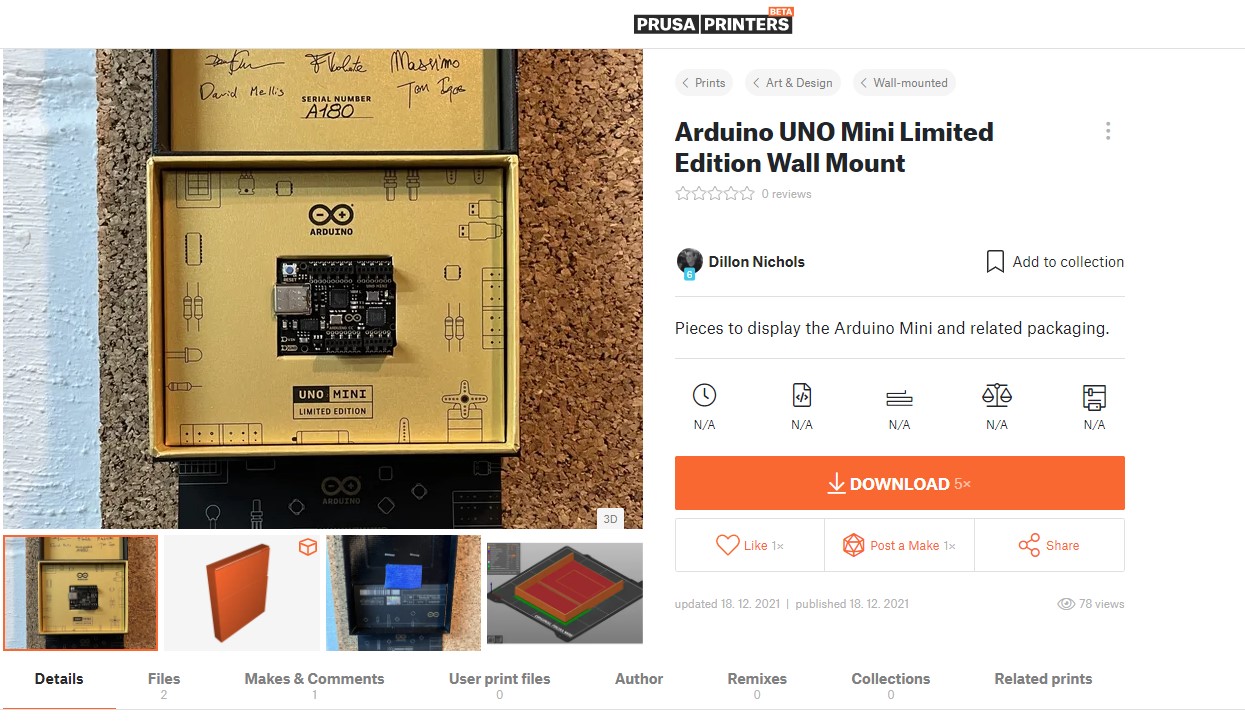
Task: Click the orange Download button
Action: coord(900,483)
